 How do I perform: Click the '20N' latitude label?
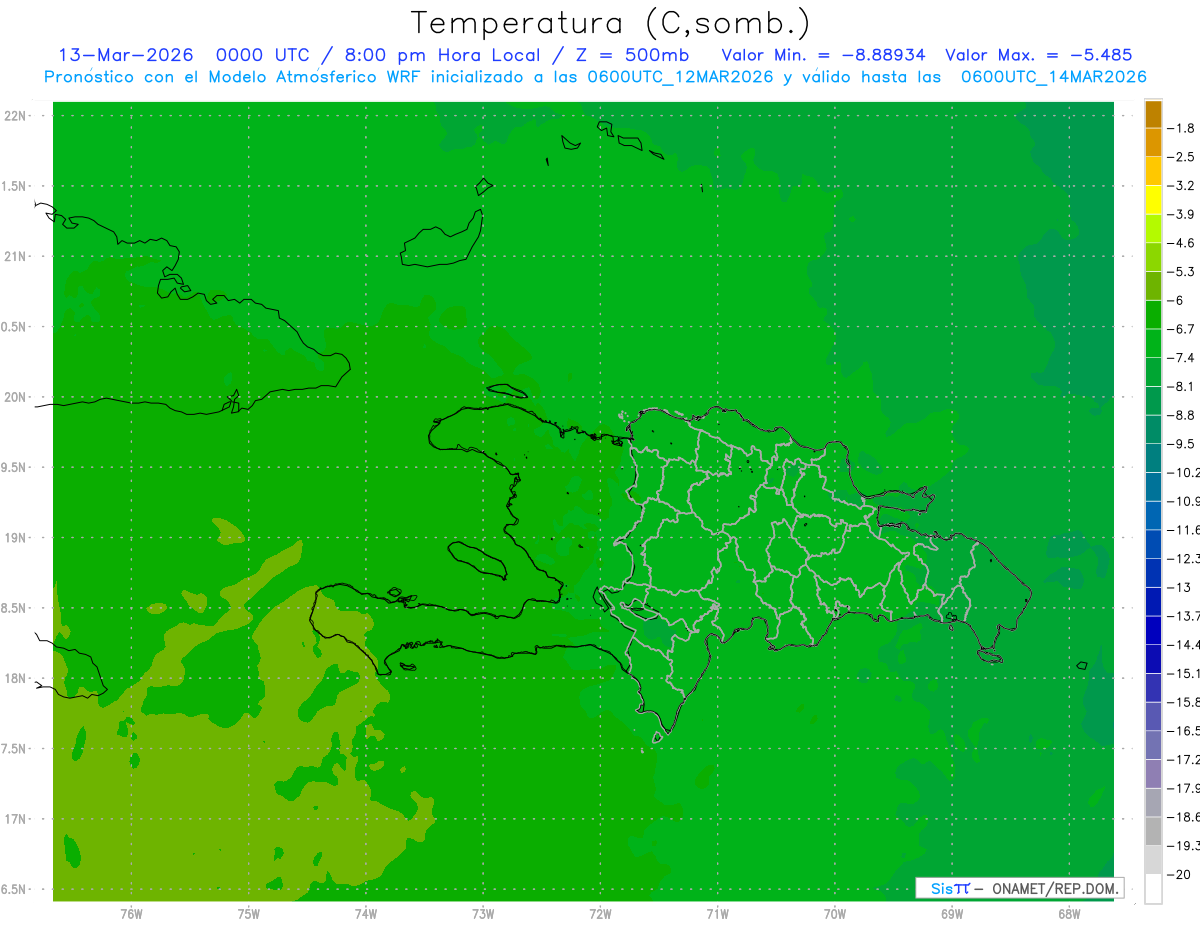[x=15, y=397]
